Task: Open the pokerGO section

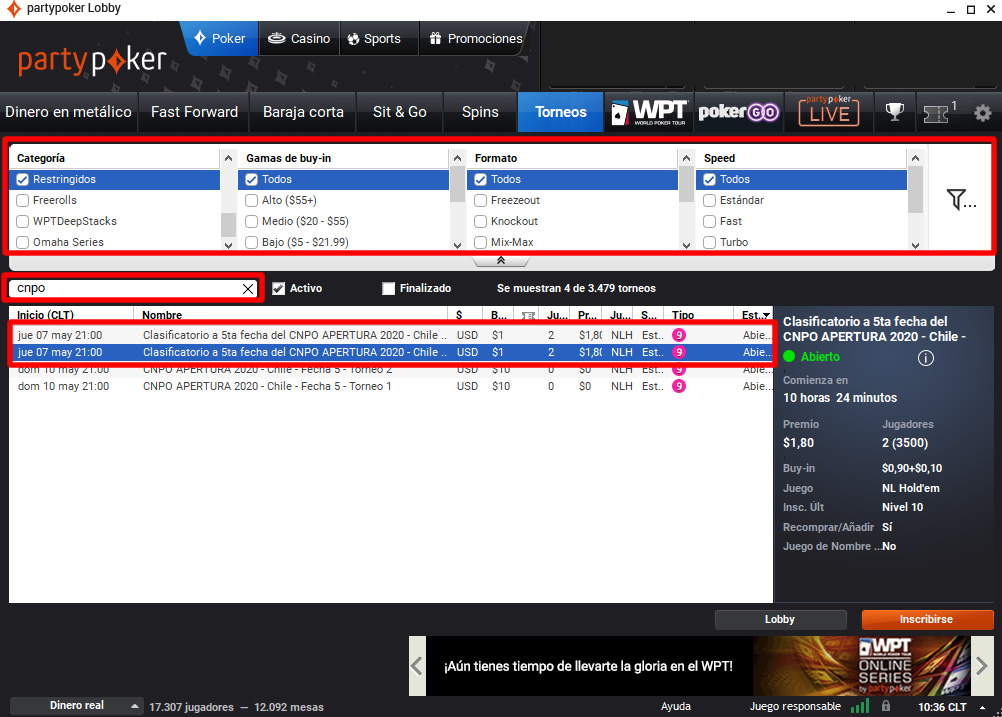Action: 738,112
